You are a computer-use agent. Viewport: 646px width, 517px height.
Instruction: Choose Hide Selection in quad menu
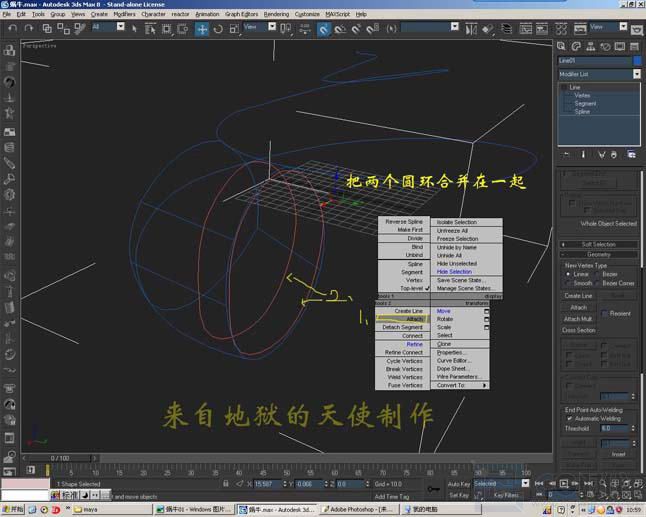pyautogui.click(x=454, y=272)
